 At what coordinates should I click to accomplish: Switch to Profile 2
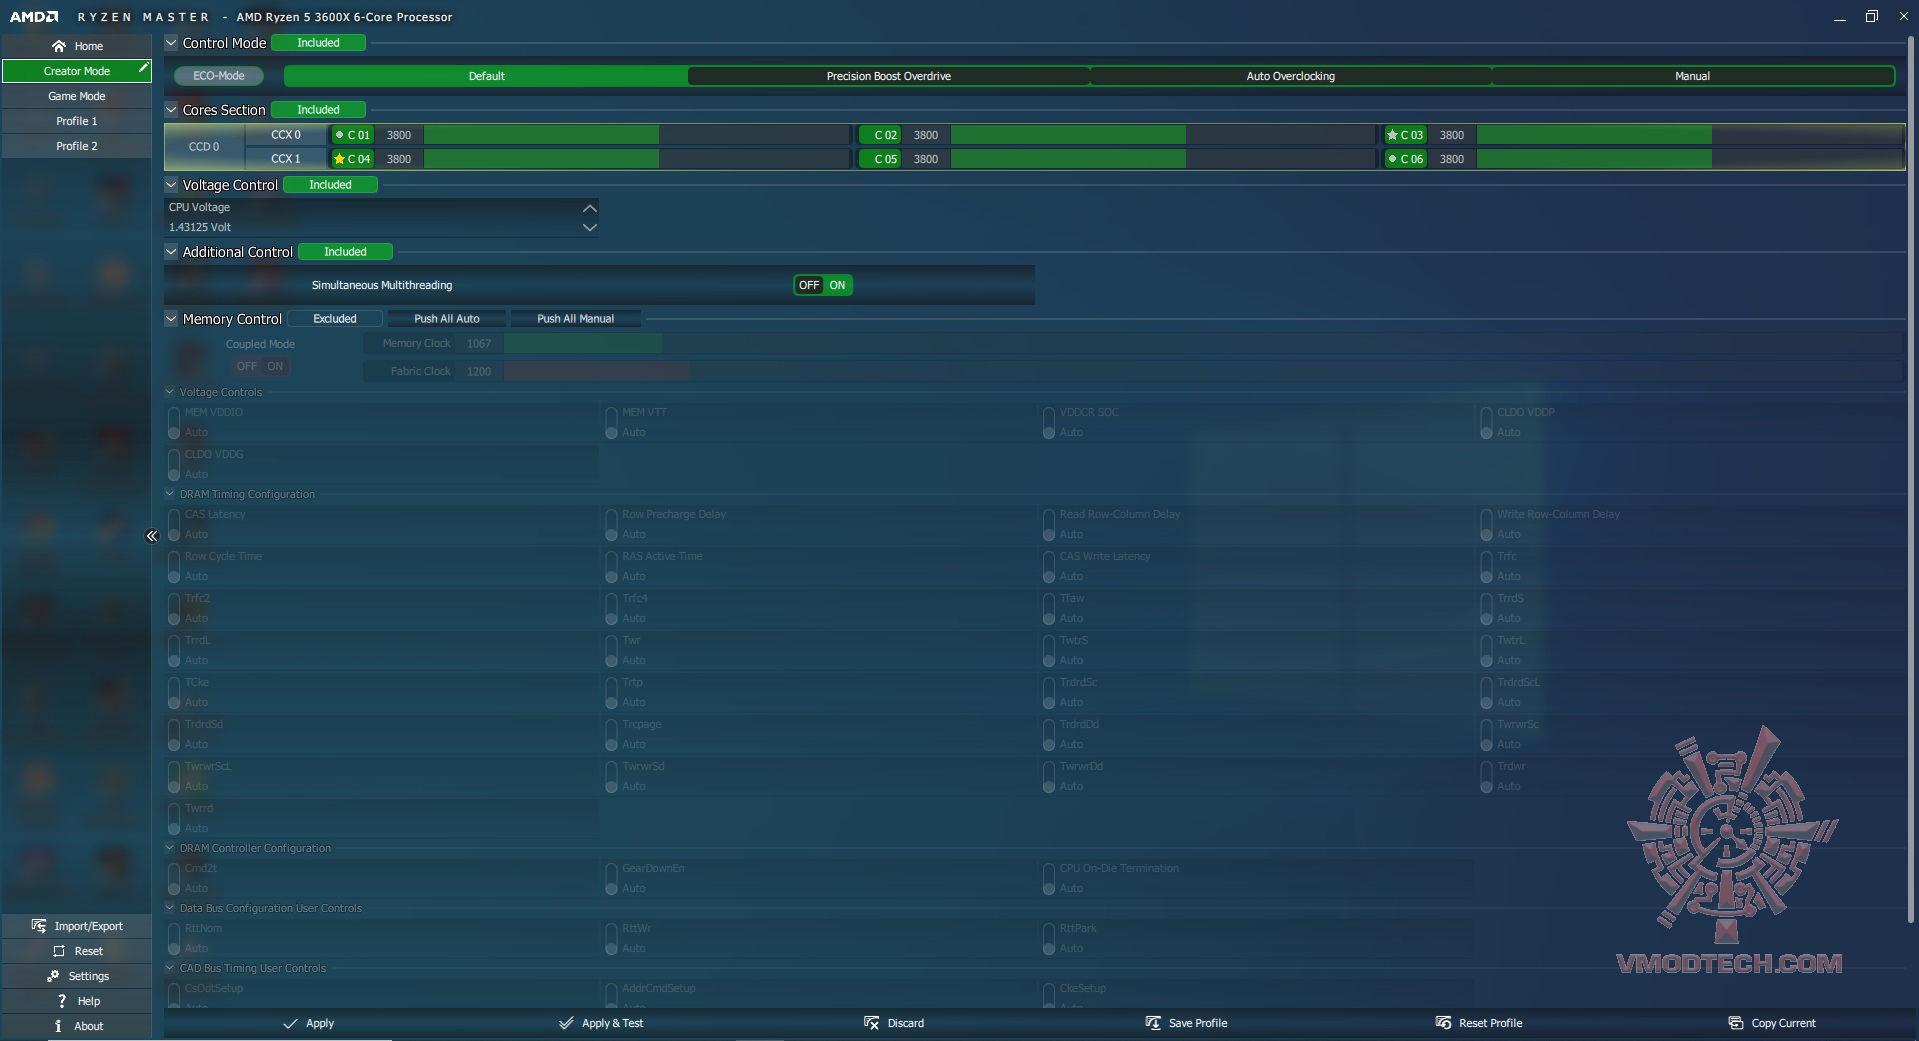77,146
